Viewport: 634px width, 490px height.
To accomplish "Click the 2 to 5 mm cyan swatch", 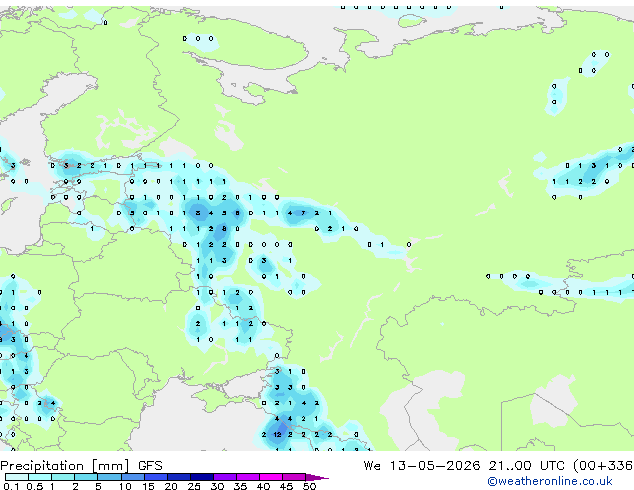I will click(x=86, y=477).
